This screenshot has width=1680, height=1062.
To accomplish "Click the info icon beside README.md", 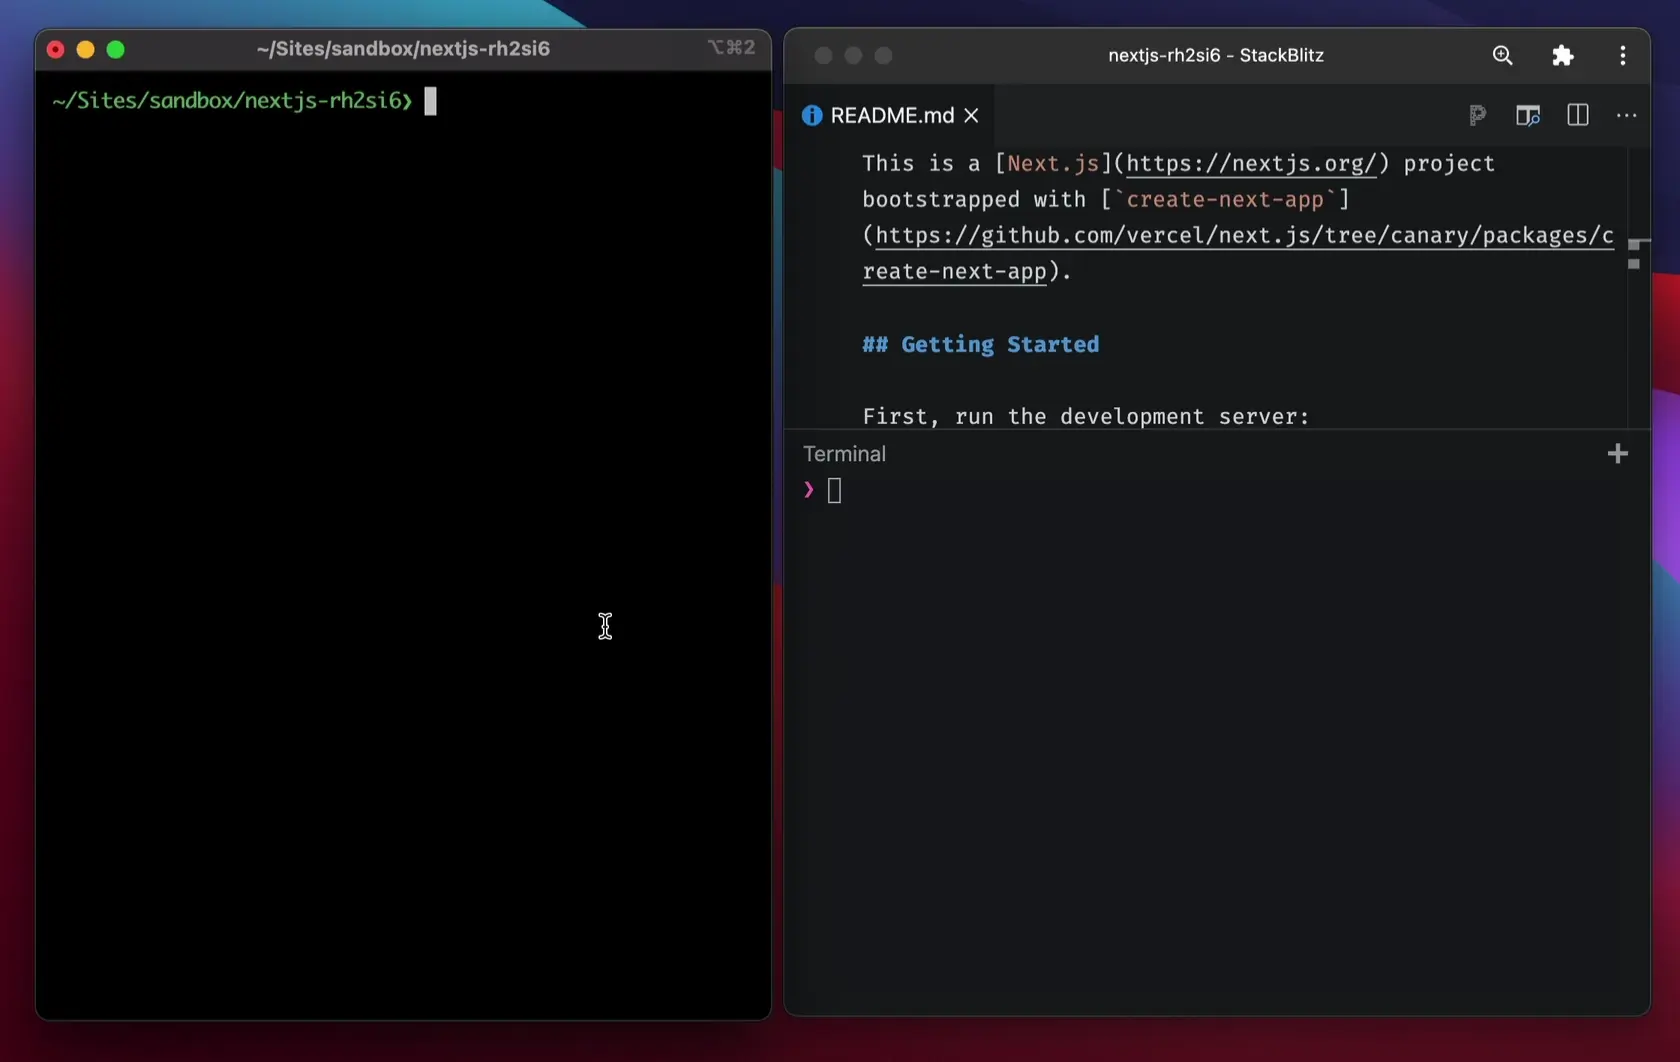I will pyautogui.click(x=811, y=115).
